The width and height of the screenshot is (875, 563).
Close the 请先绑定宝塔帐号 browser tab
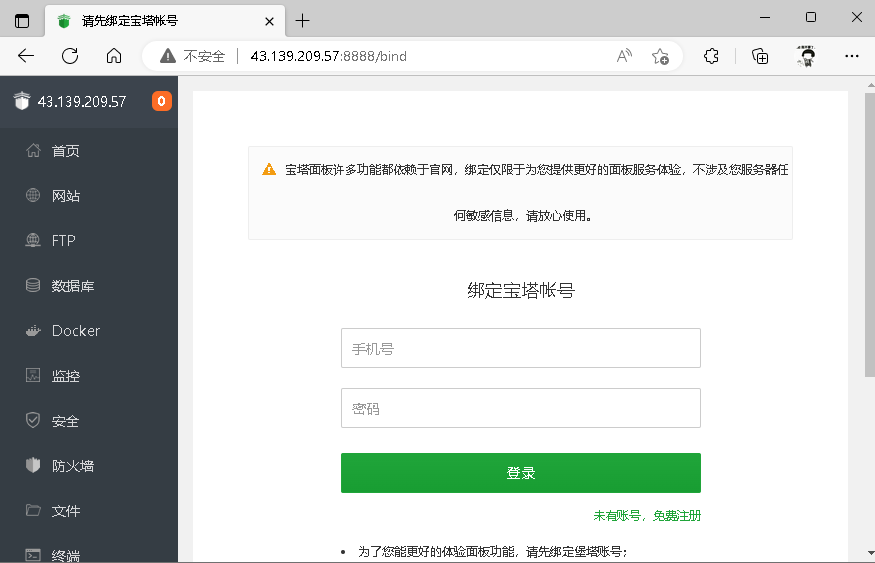[269, 21]
